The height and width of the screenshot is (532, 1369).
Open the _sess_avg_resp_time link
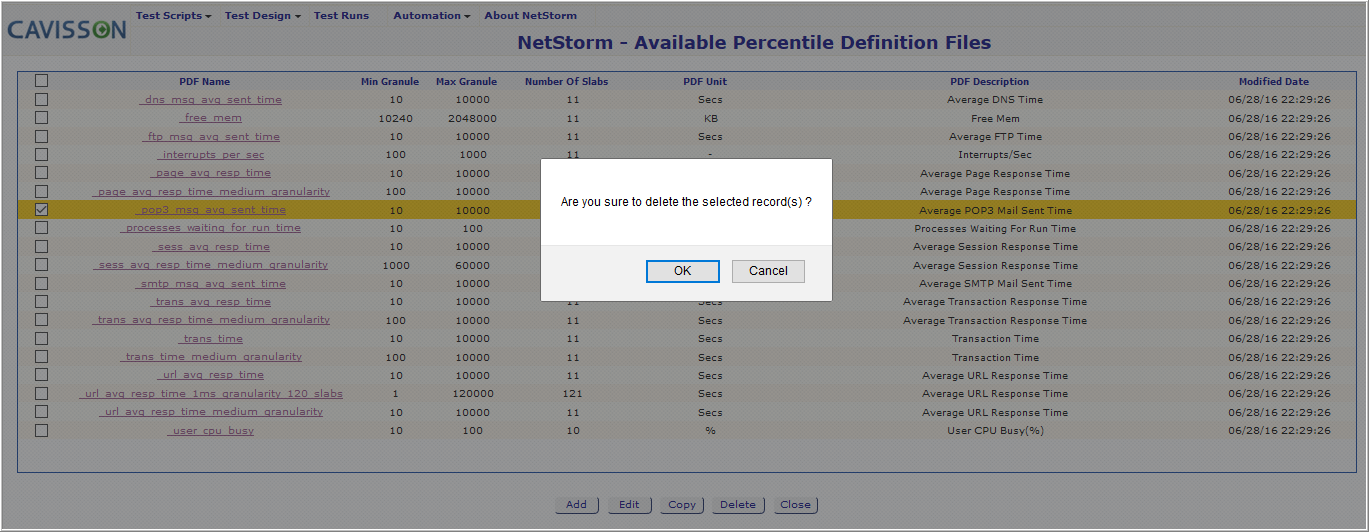click(x=210, y=247)
